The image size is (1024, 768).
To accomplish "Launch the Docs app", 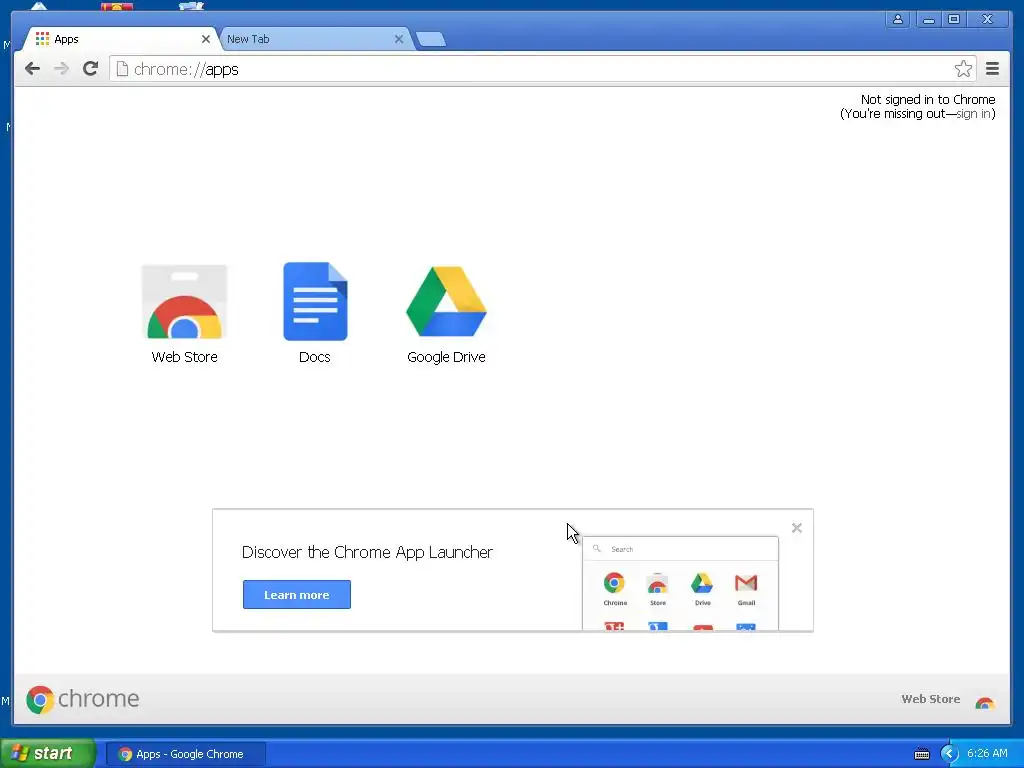I will 315,302.
